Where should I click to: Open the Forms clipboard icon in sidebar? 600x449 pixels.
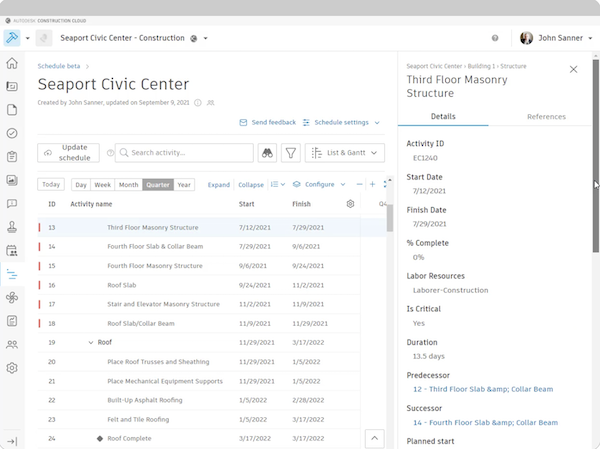pos(12,157)
